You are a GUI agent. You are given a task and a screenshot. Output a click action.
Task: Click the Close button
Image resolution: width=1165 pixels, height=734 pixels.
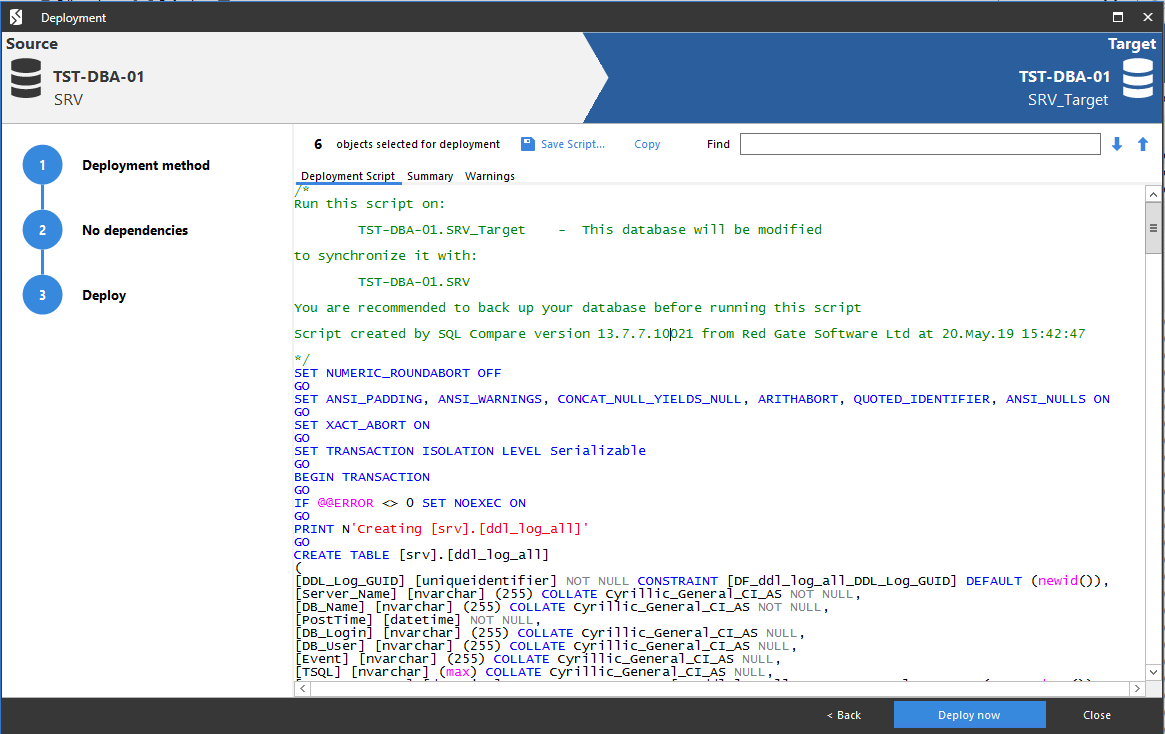click(1096, 714)
